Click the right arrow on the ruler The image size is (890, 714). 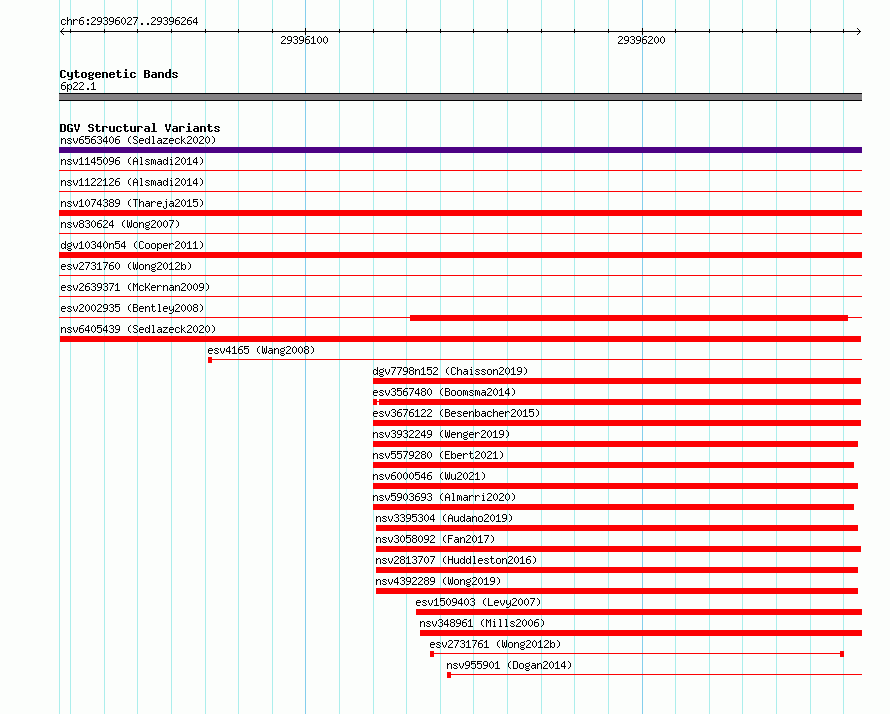(858, 31)
